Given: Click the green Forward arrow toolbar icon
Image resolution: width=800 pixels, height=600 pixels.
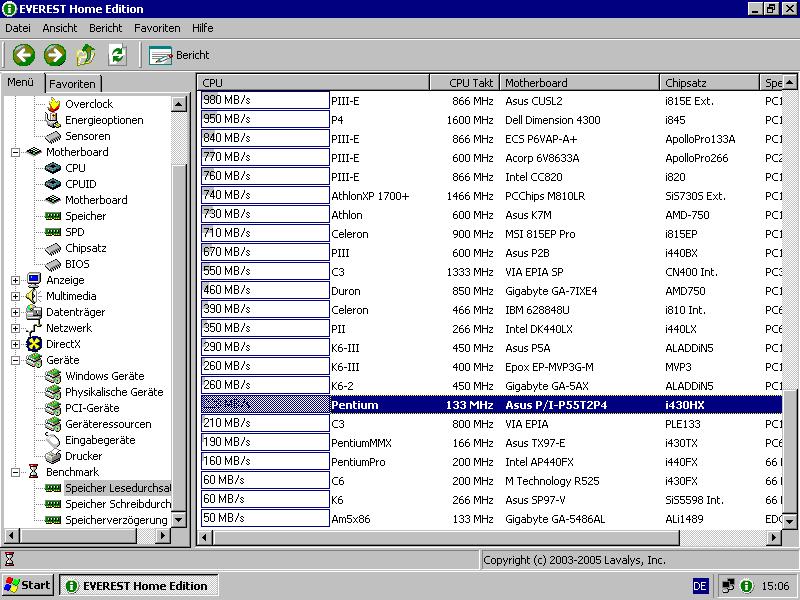Looking at the screenshot, I should (x=55, y=55).
